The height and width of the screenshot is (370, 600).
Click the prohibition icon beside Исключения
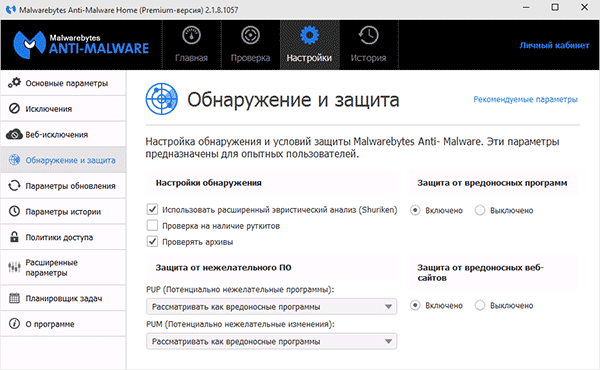click(15, 109)
